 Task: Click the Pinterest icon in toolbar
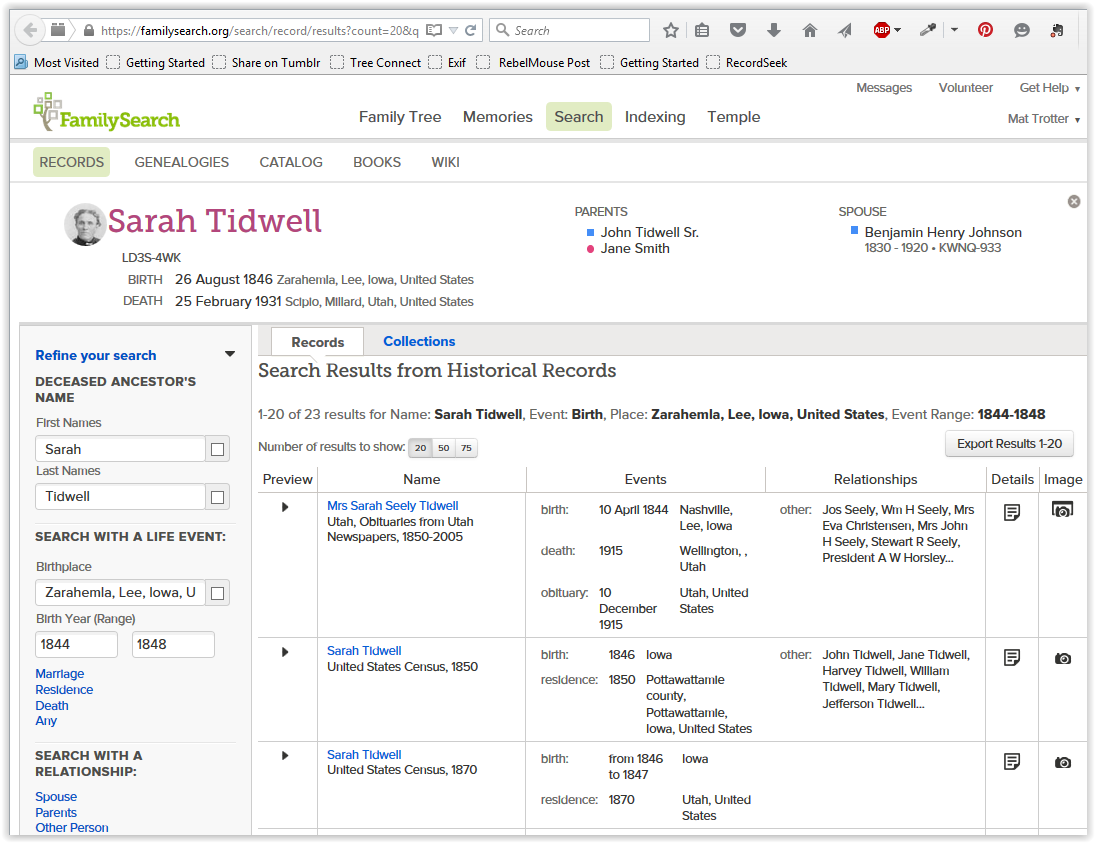coord(985,30)
